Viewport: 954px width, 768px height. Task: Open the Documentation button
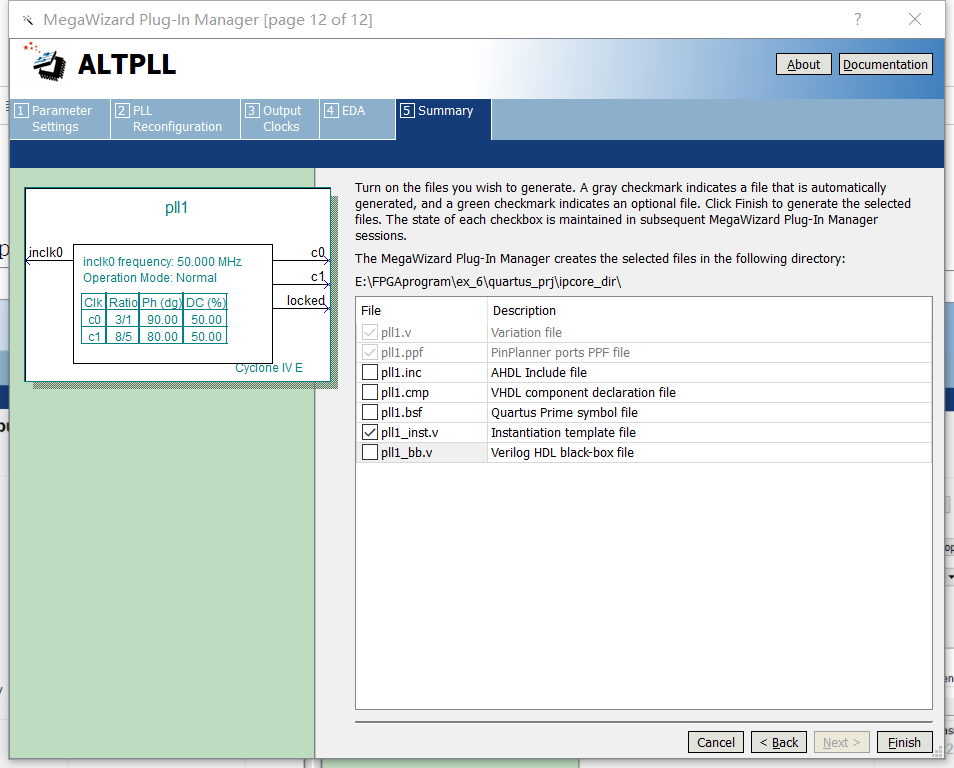tap(885, 65)
